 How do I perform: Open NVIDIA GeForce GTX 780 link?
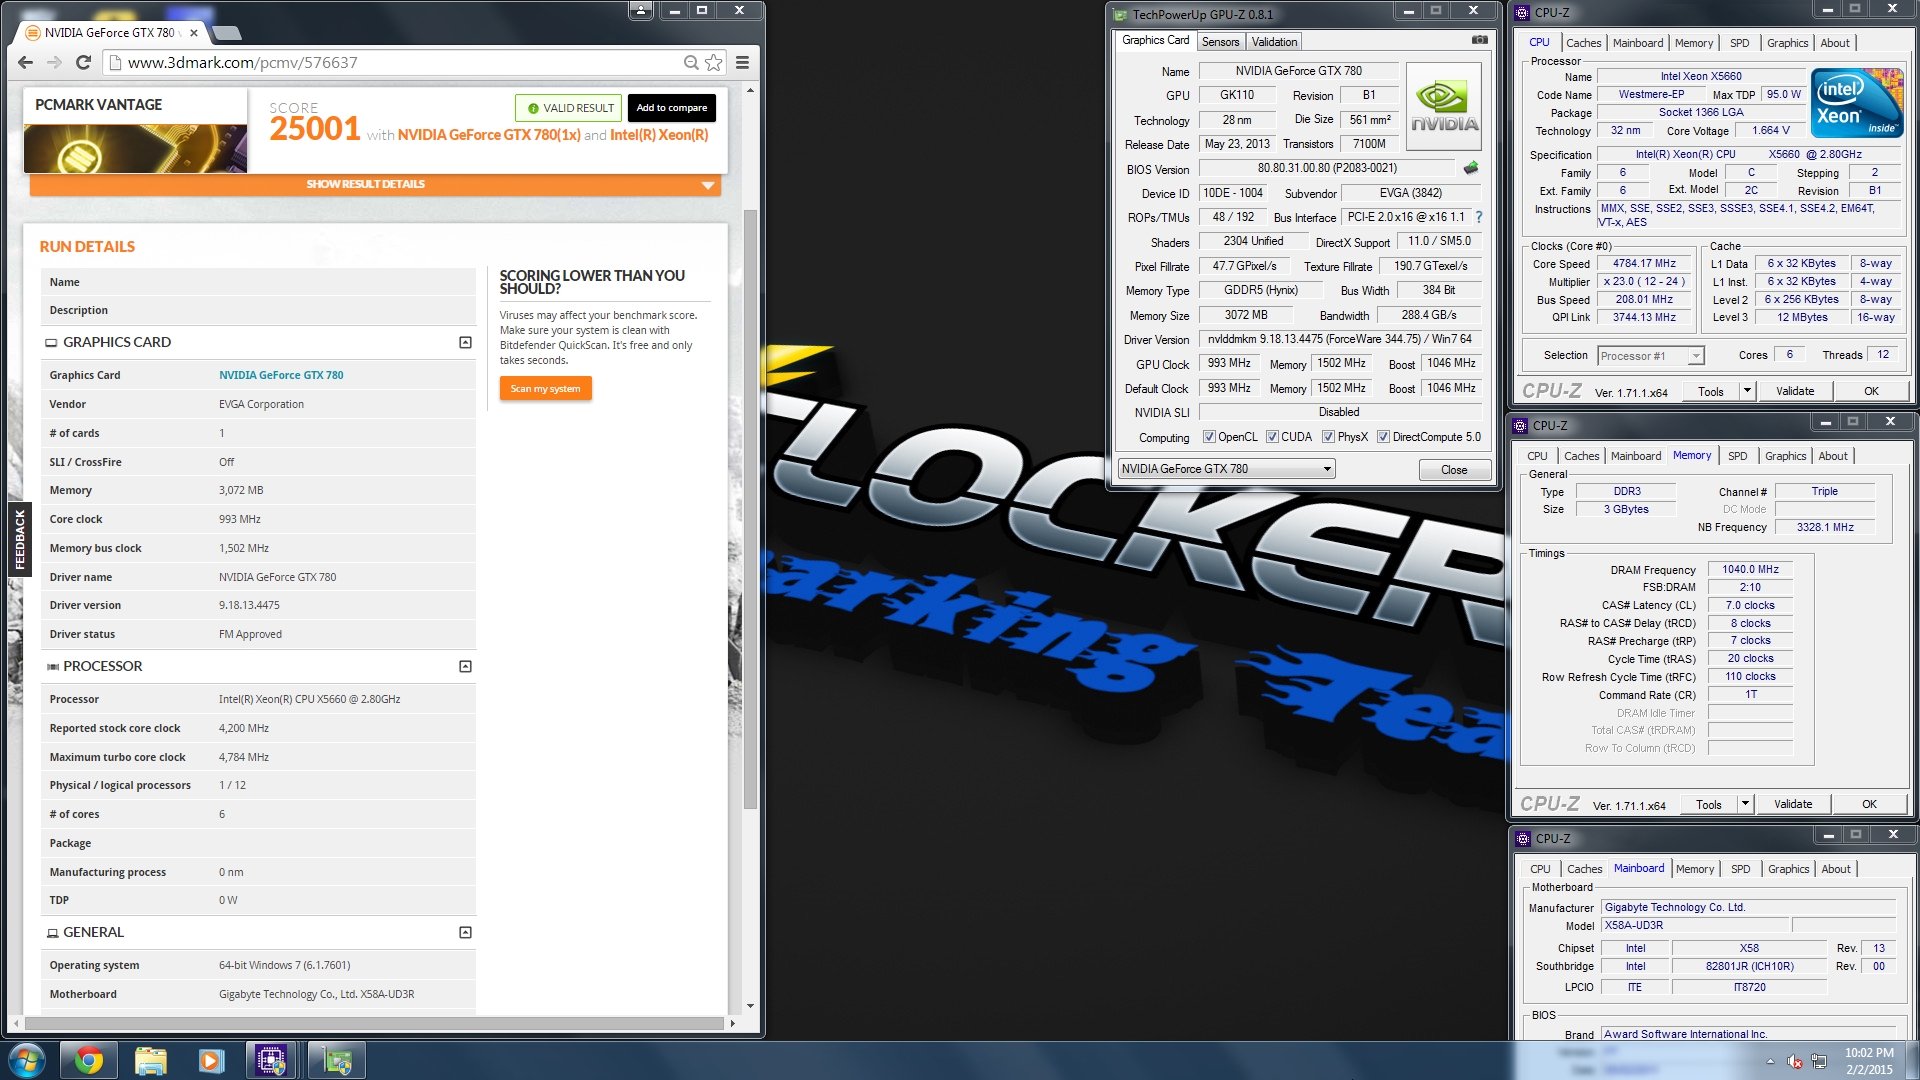click(281, 375)
